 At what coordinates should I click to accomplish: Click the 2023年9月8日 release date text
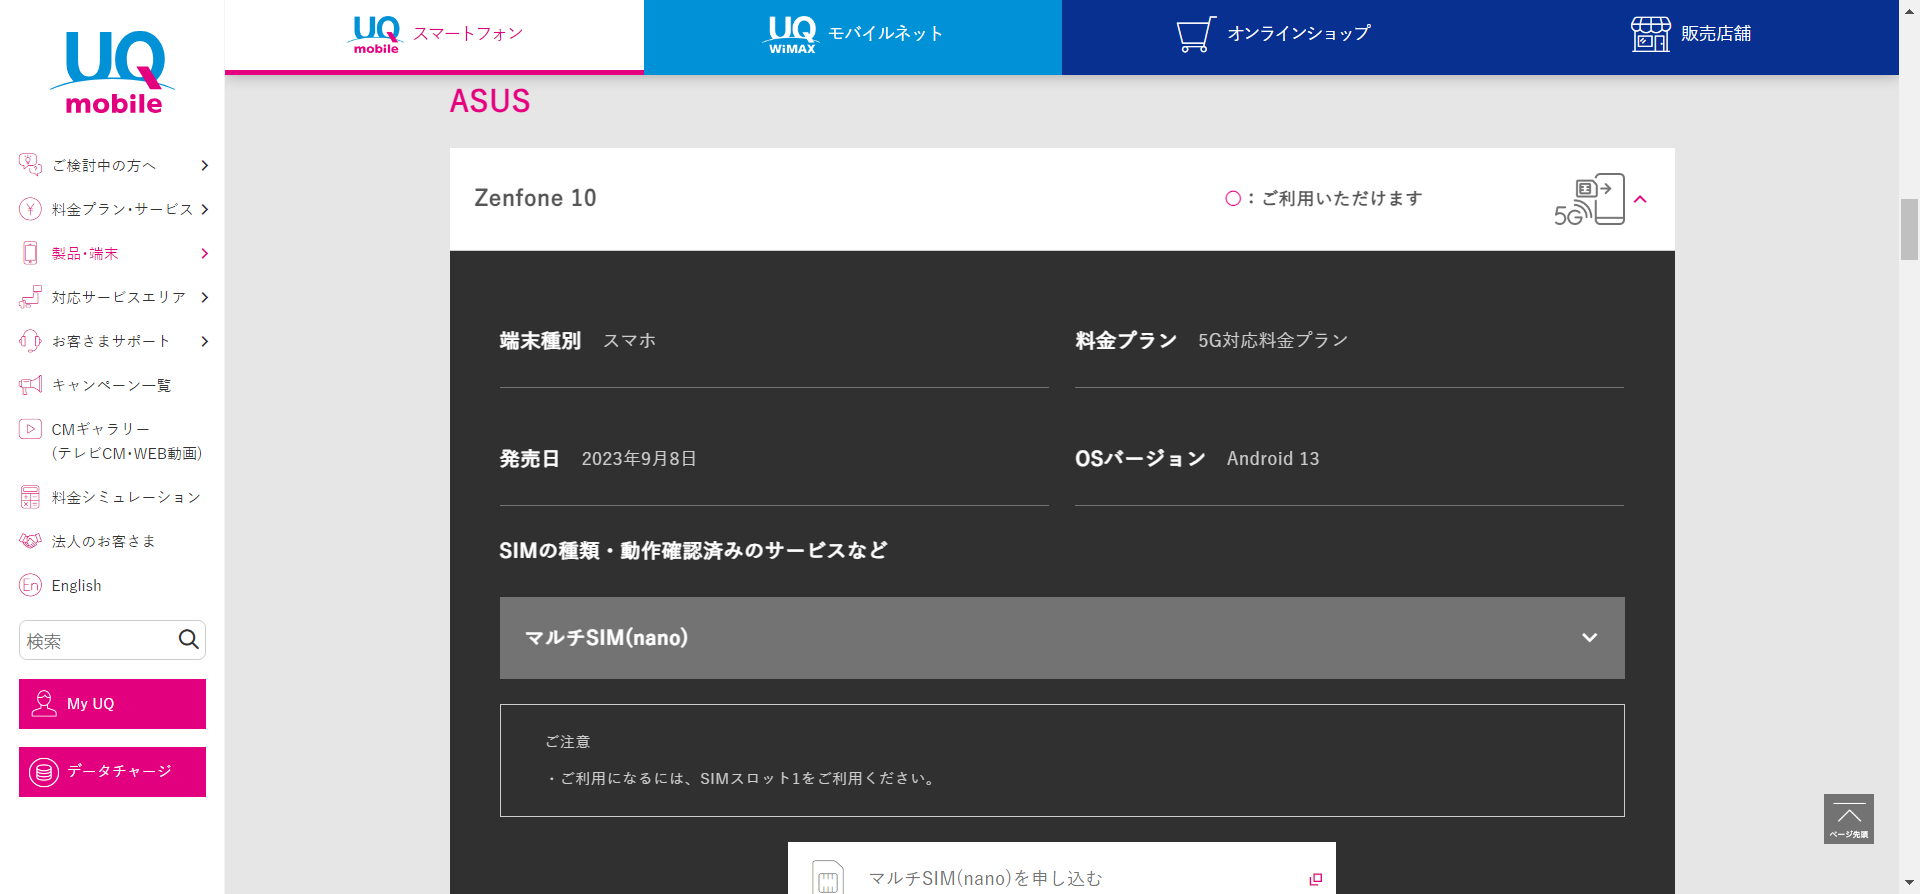(x=639, y=459)
